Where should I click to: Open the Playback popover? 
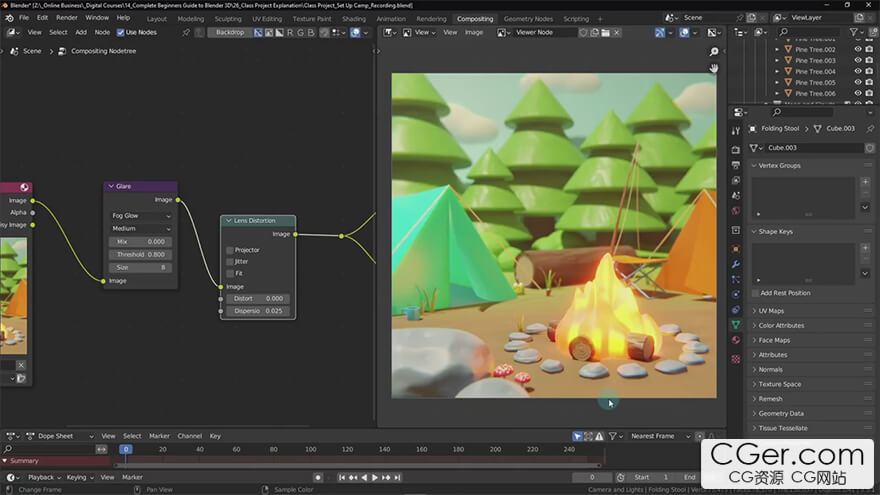[44, 478]
